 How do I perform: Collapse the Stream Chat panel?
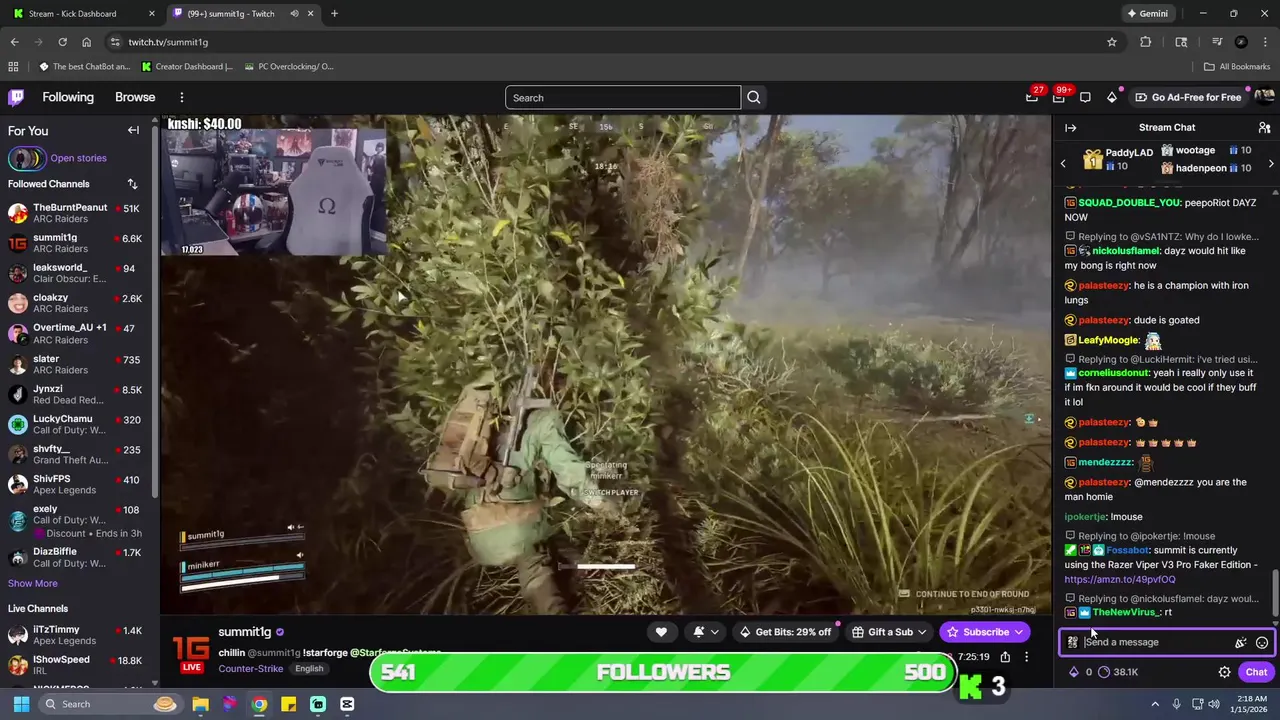(x=1070, y=128)
